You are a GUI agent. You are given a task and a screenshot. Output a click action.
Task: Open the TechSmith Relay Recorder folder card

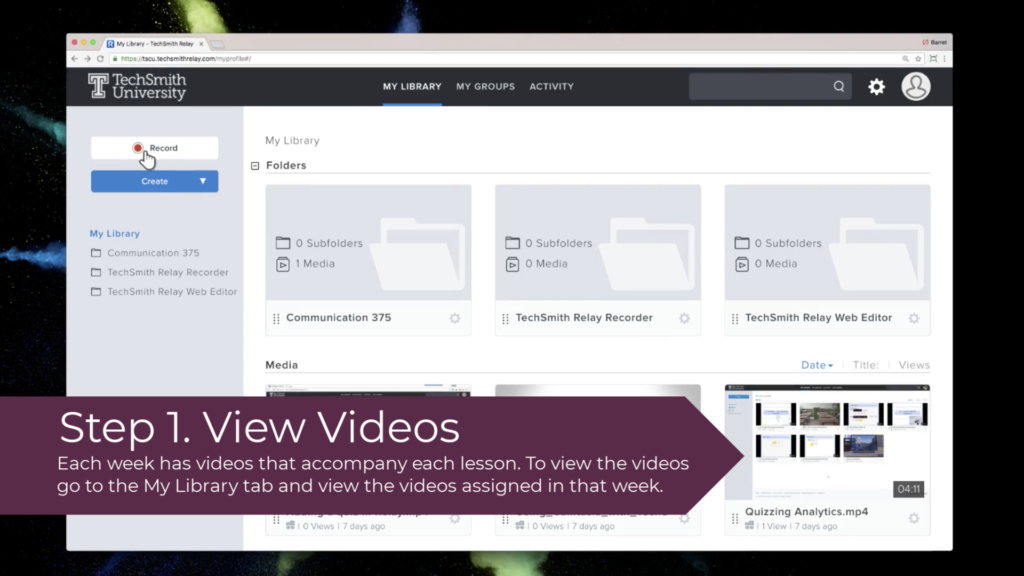598,260
